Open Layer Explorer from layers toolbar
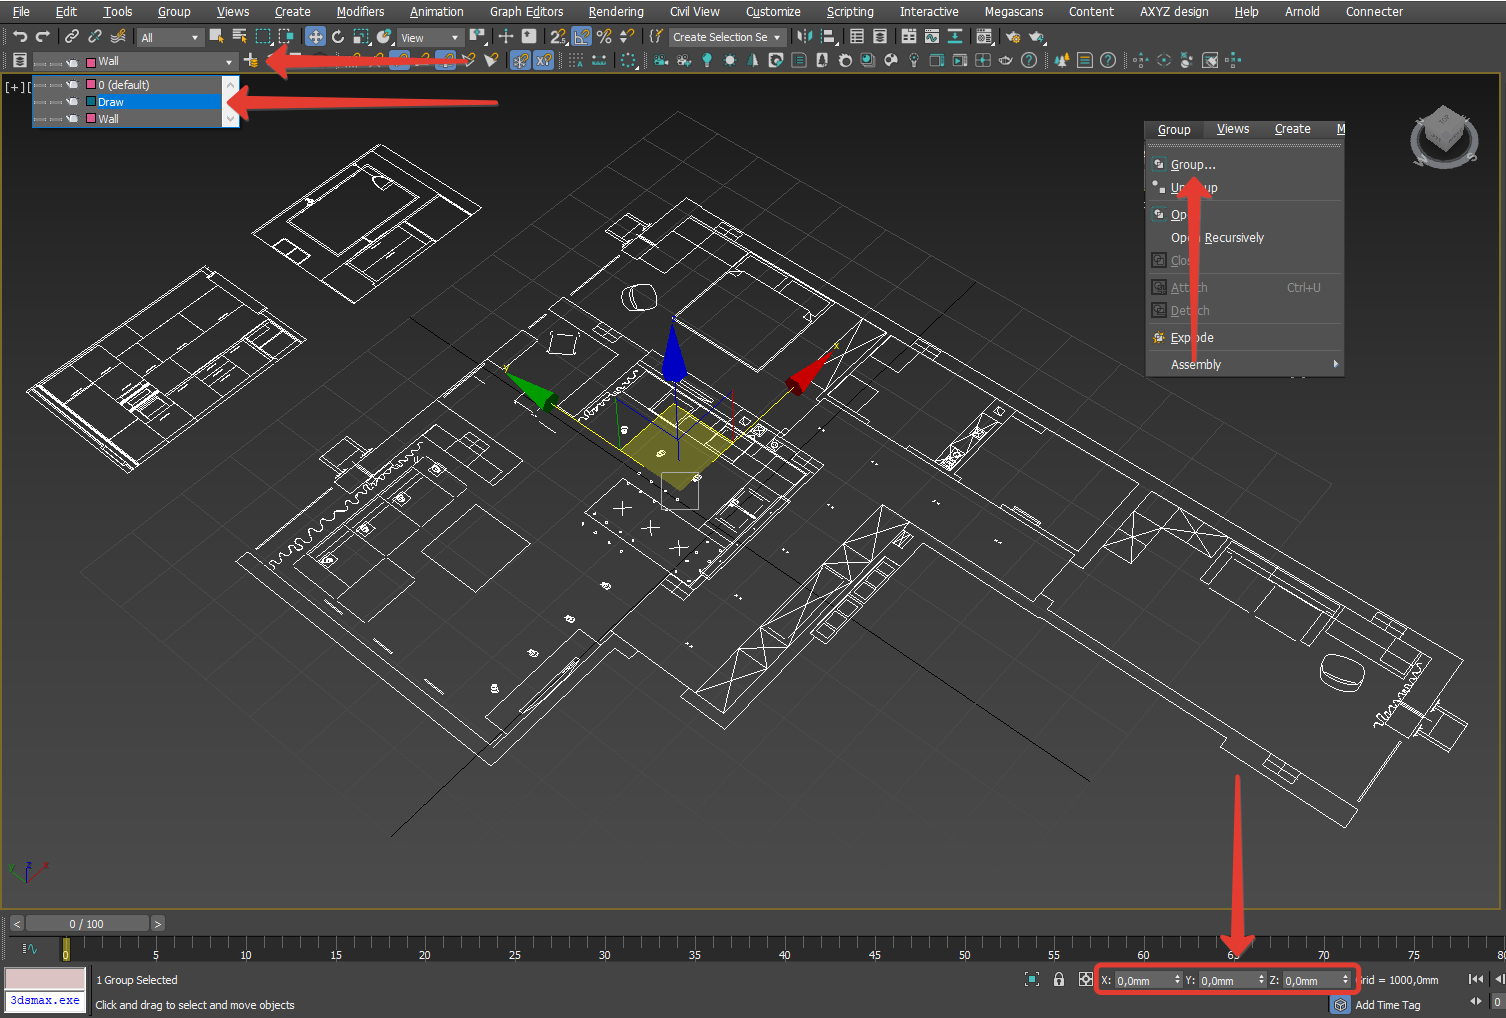This screenshot has height=1018, width=1506. tap(20, 61)
